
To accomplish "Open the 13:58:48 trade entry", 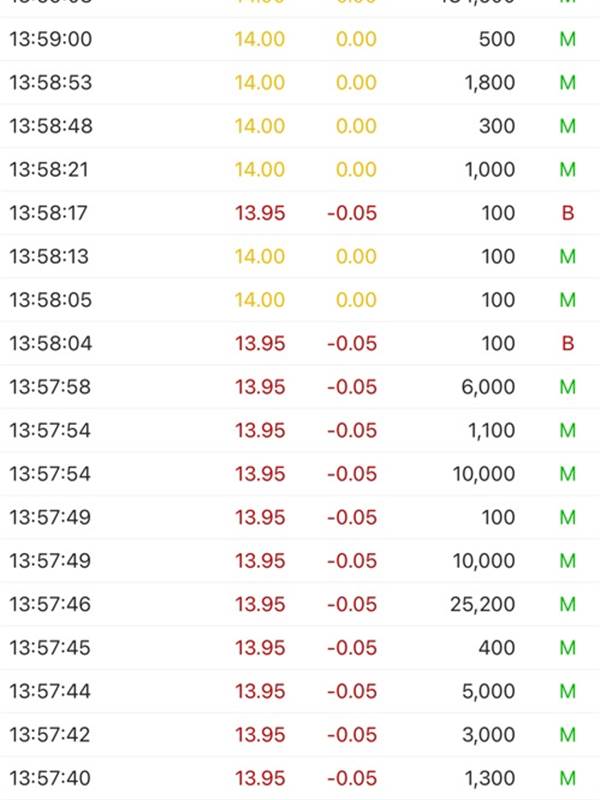I will point(300,126).
